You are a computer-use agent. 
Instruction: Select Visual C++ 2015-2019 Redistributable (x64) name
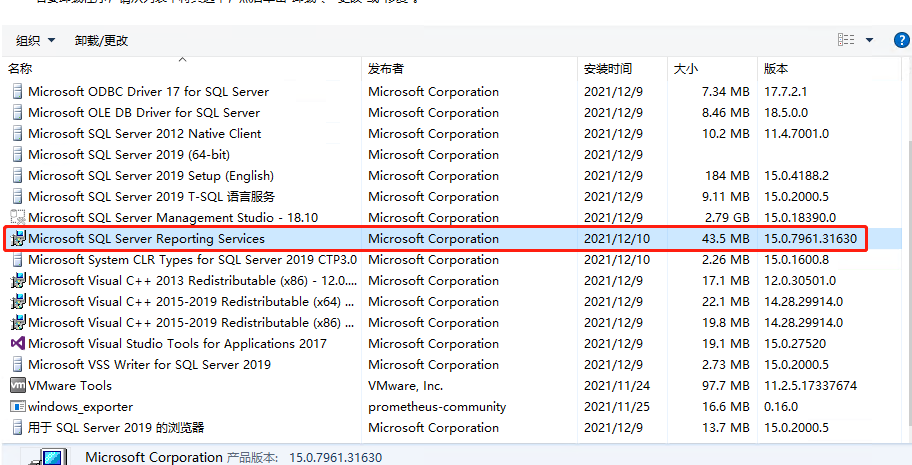click(192, 301)
